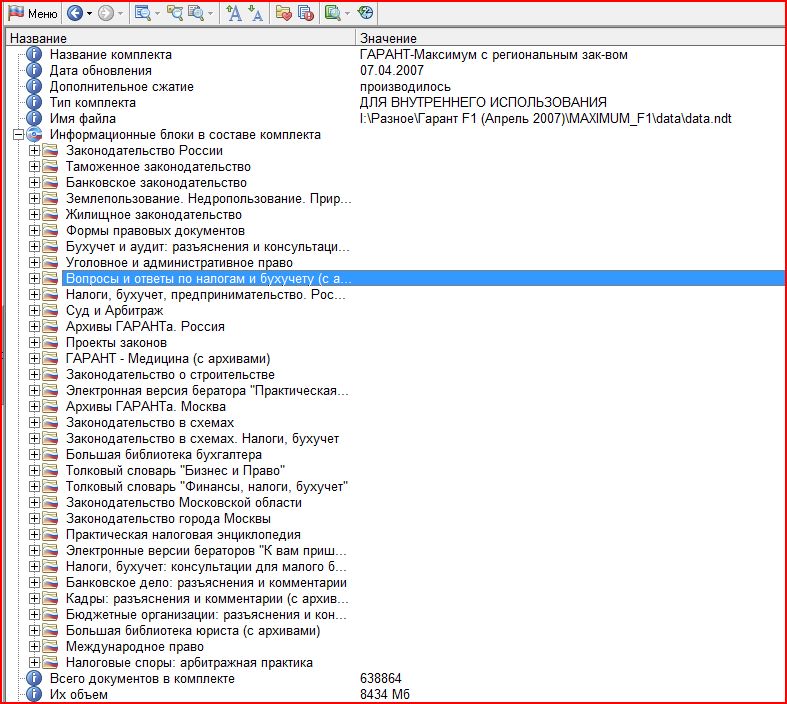Open the favorites folder with heart icon
This screenshot has width=787, height=704.
point(284,14)
